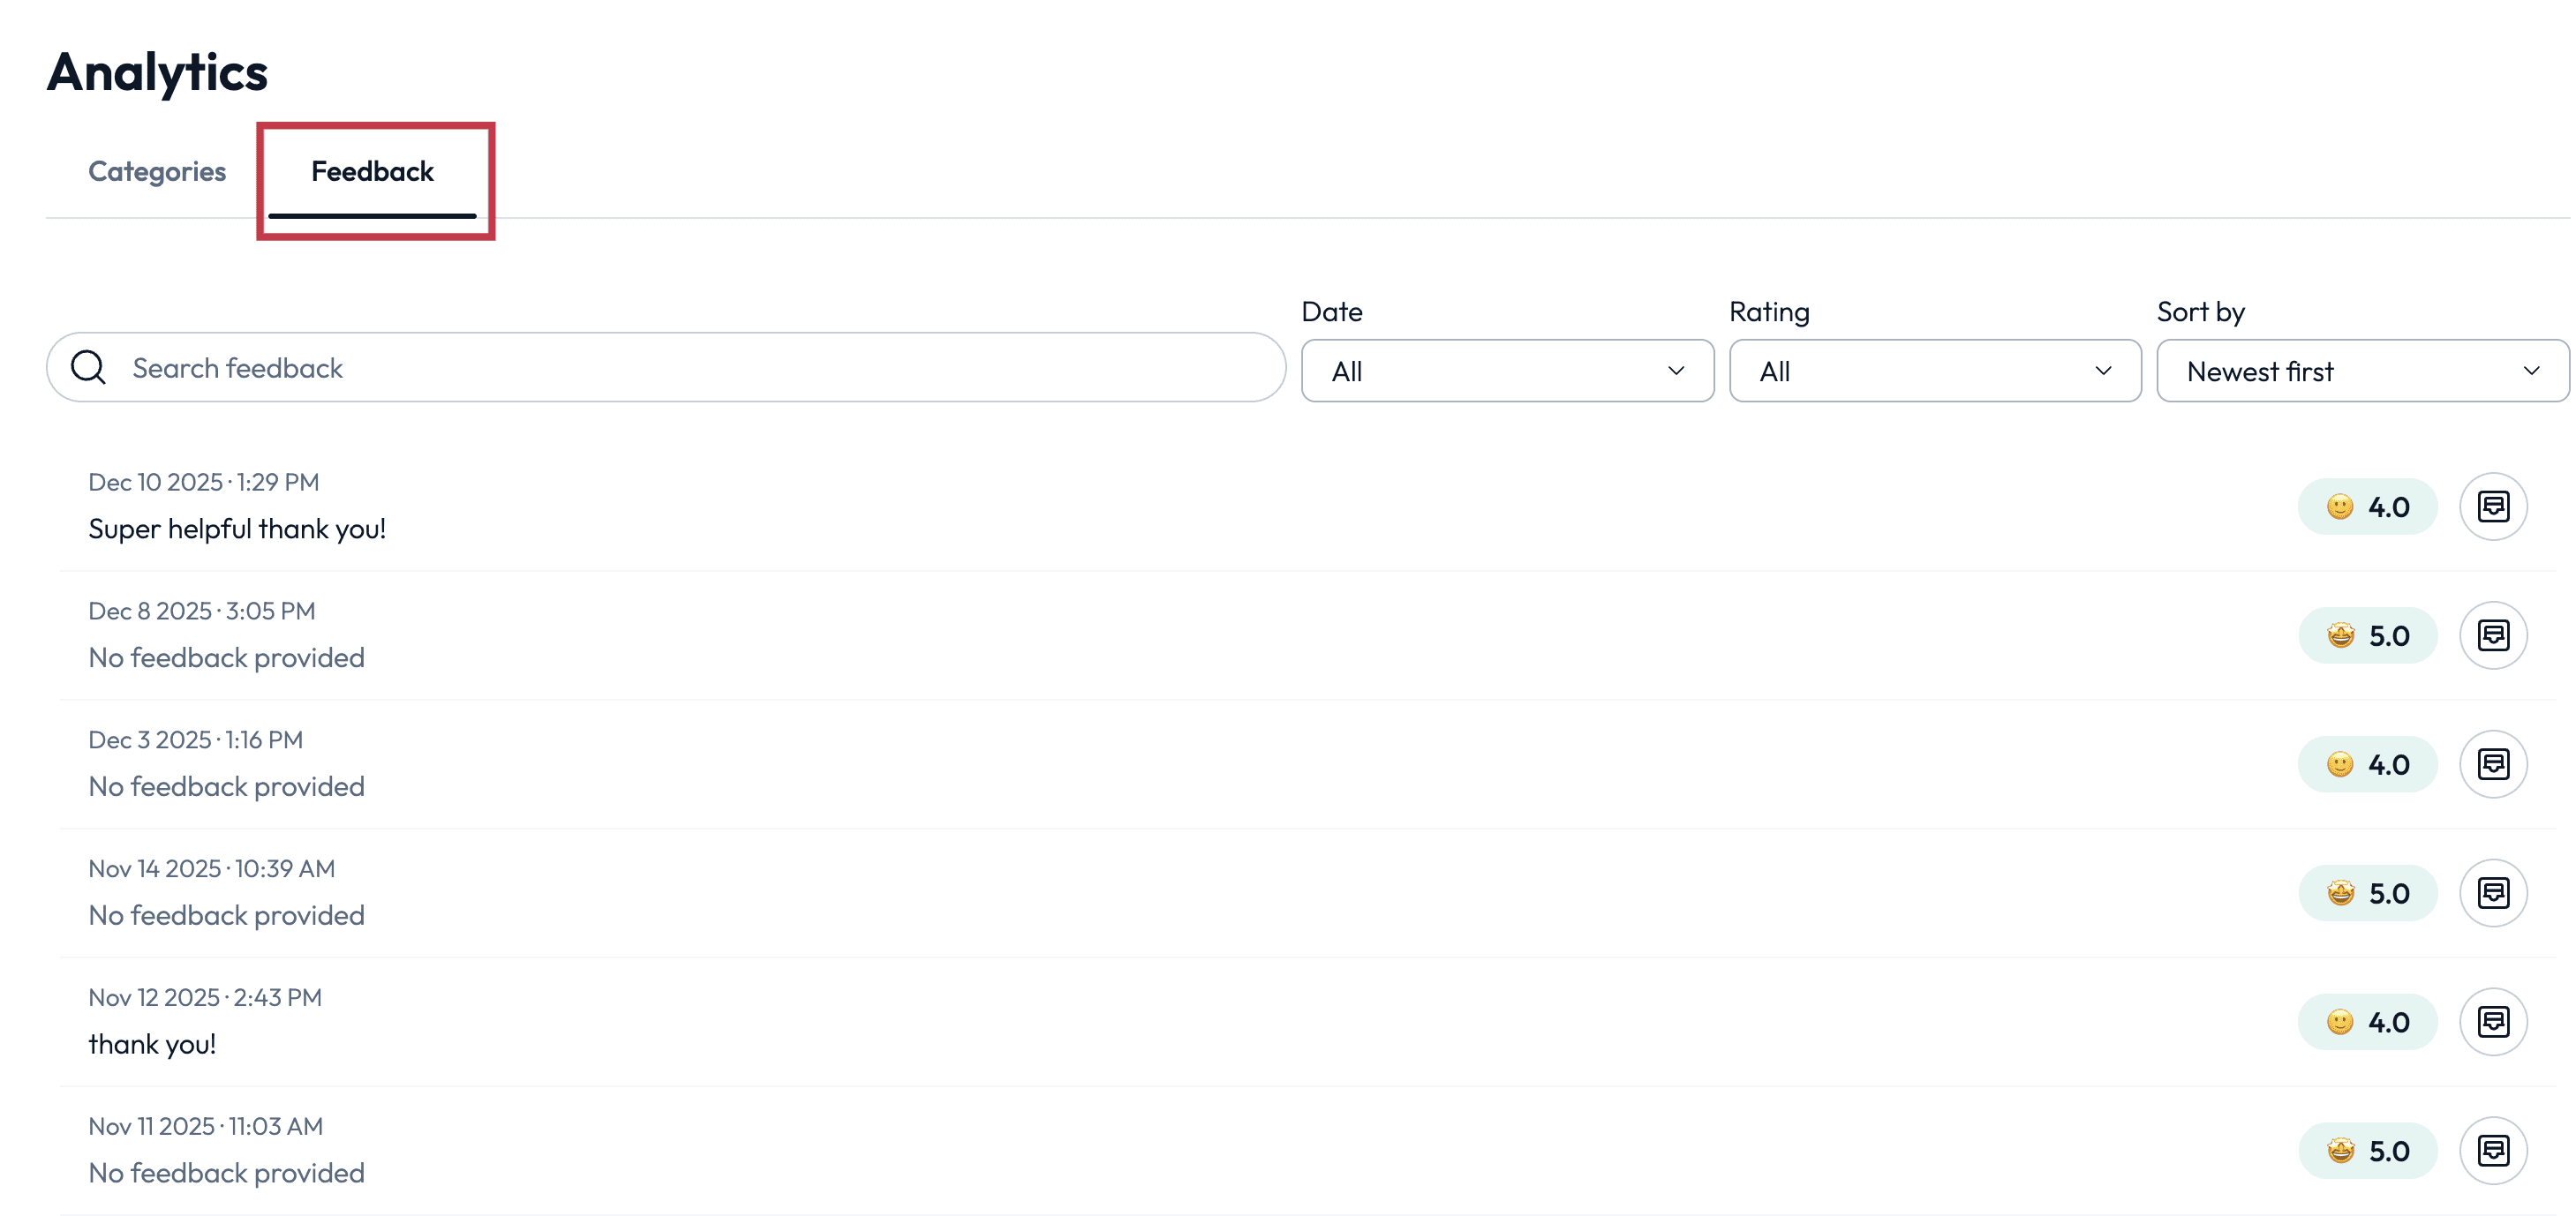This screenshot has height=1216, width=2576.
Task: Open conversation icon for Nov 12 2025 feedback
Action: point(2493,1022)
